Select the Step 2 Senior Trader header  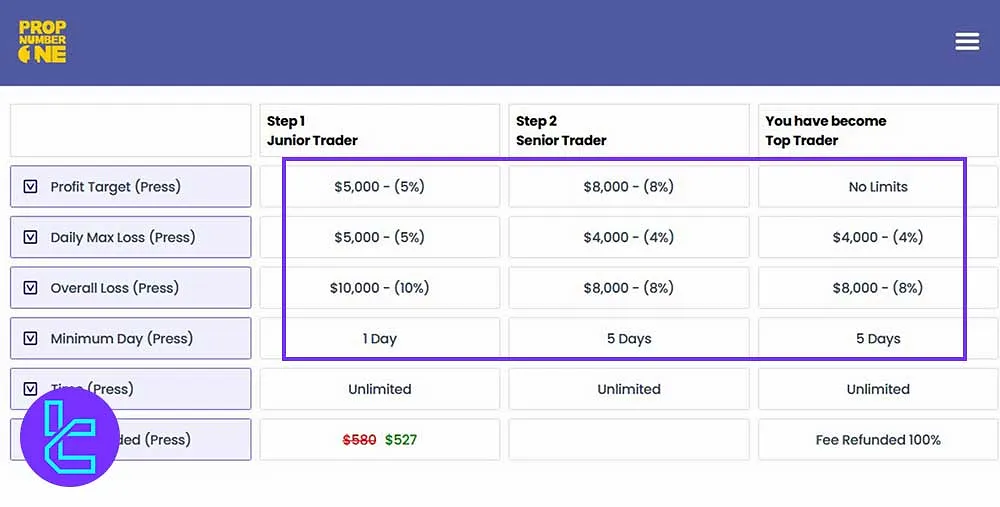click(629, 131)
